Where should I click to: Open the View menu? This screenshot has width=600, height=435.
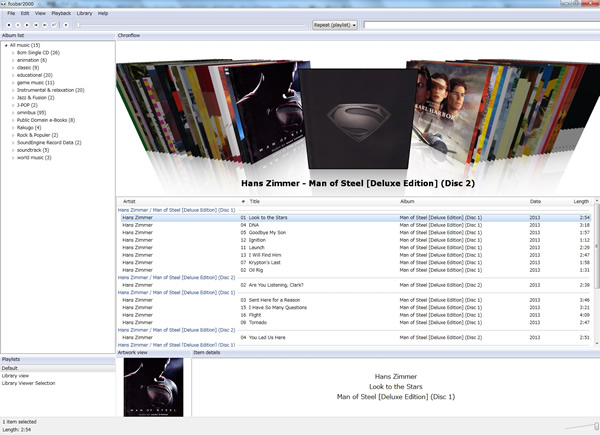(x=40, y=13)
